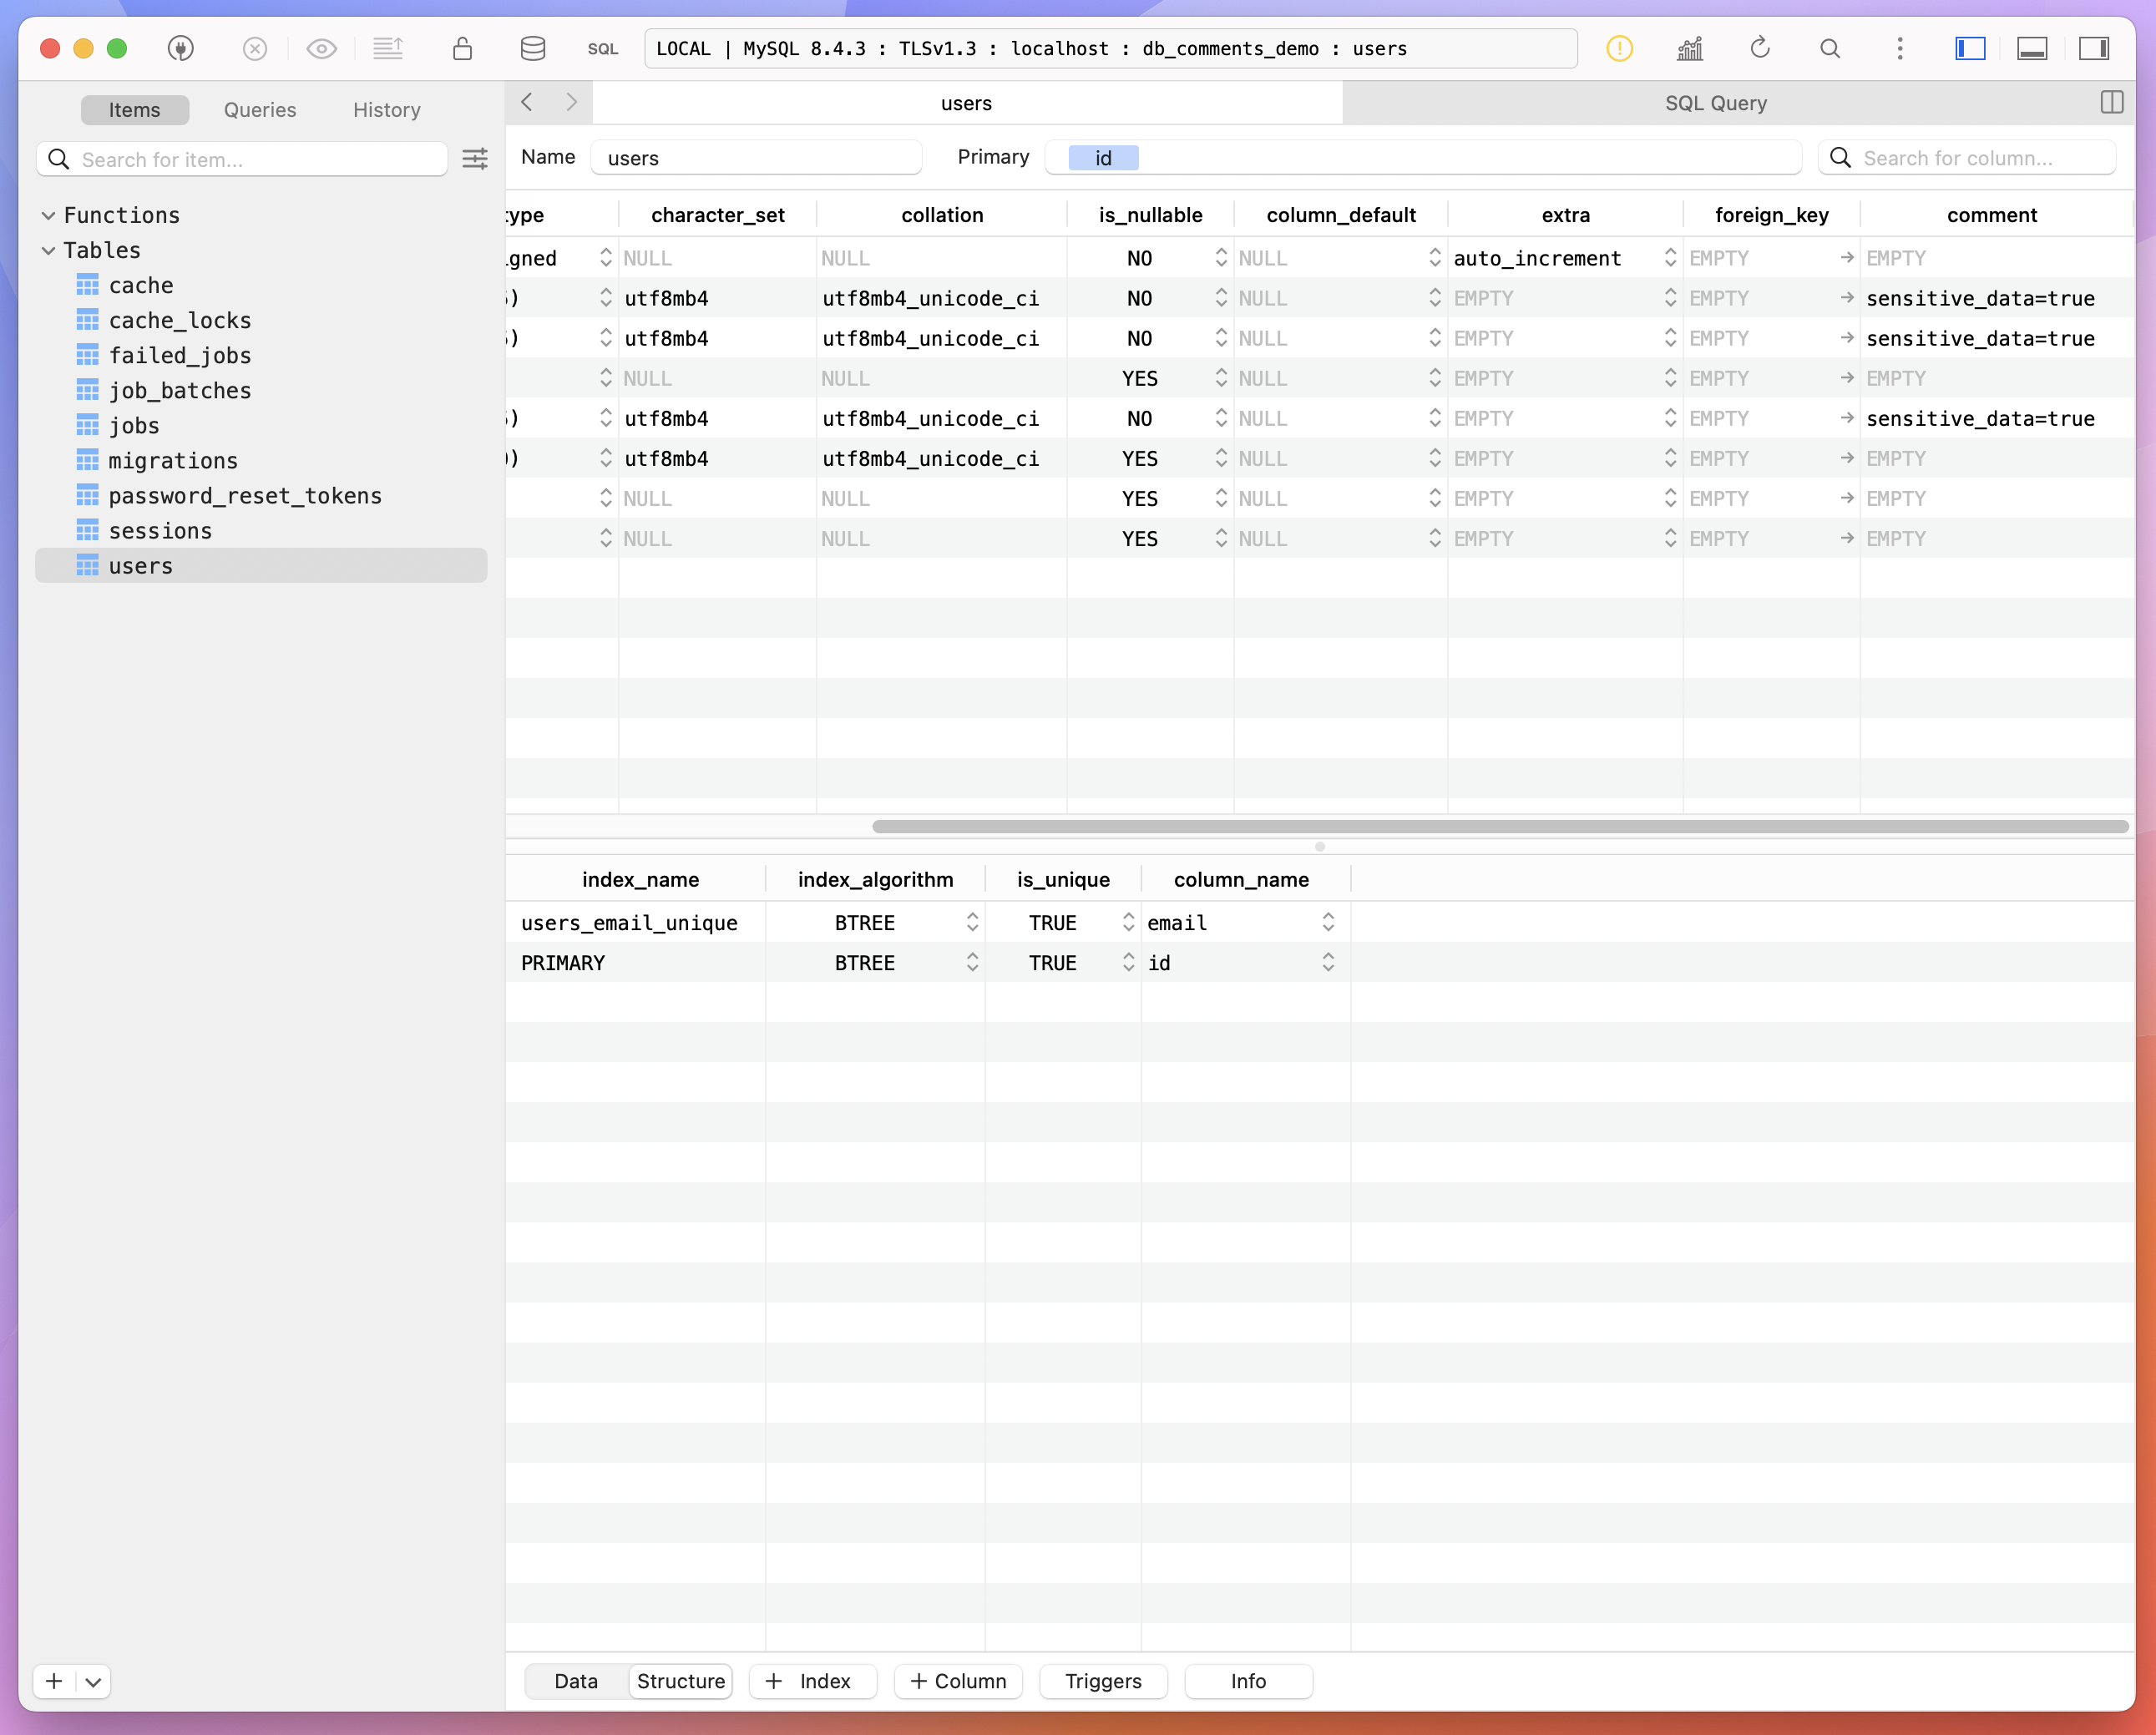Open the SQL editor toolbar button
This screenshot has width=2156, height=1735.
point(602,49)
